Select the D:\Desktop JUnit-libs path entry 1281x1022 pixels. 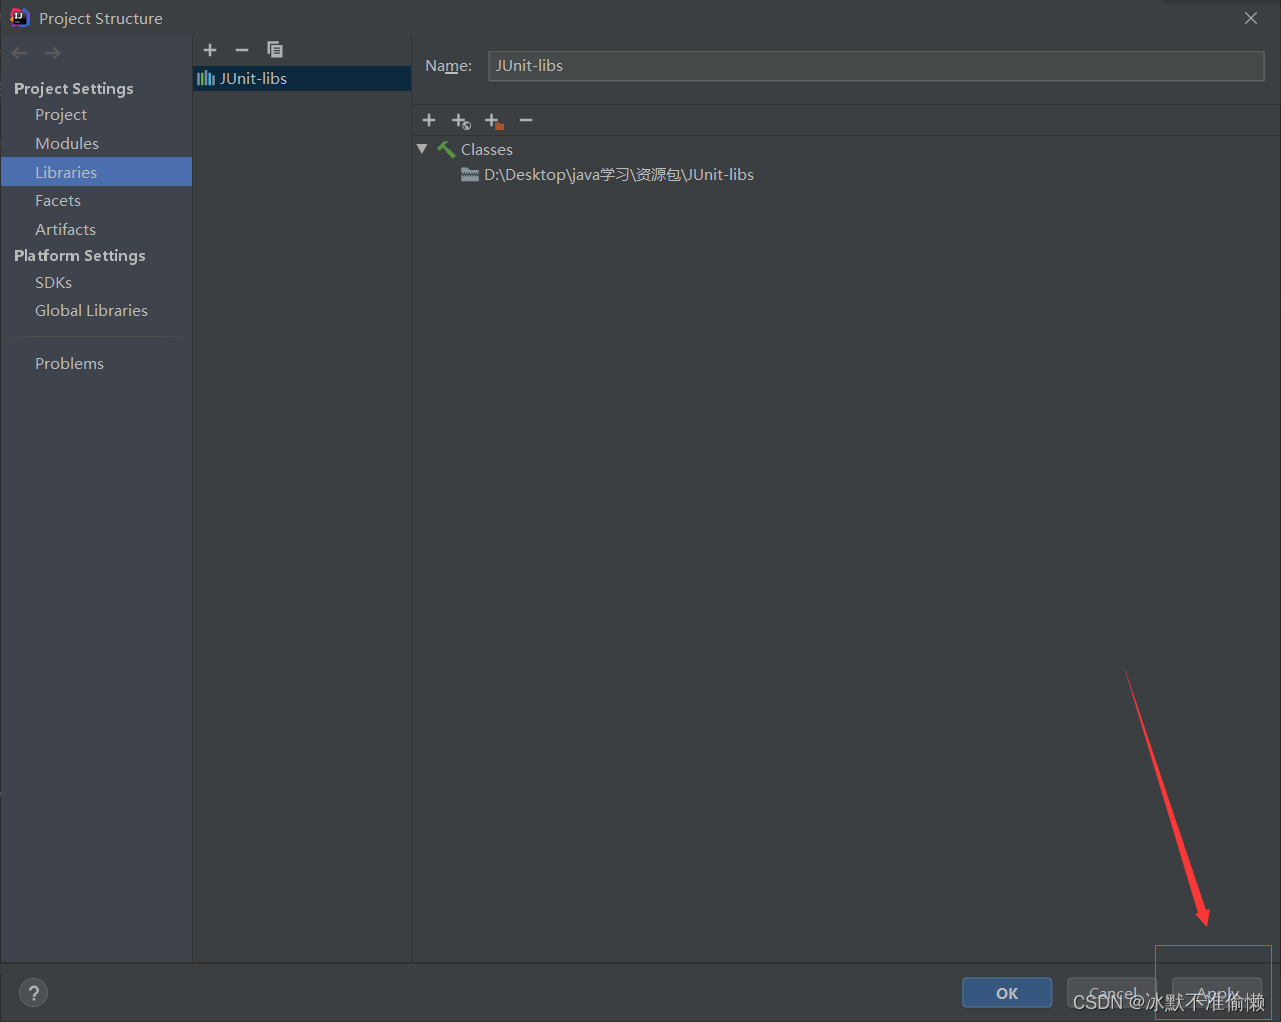tap(619, 175)
